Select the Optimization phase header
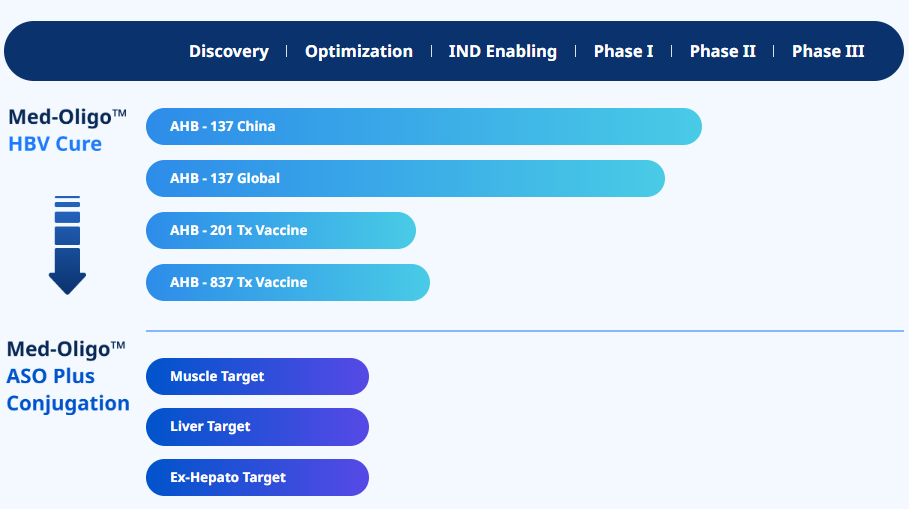Screen dimensions: 909x509 pyautogui.click(x=358, y=51)
